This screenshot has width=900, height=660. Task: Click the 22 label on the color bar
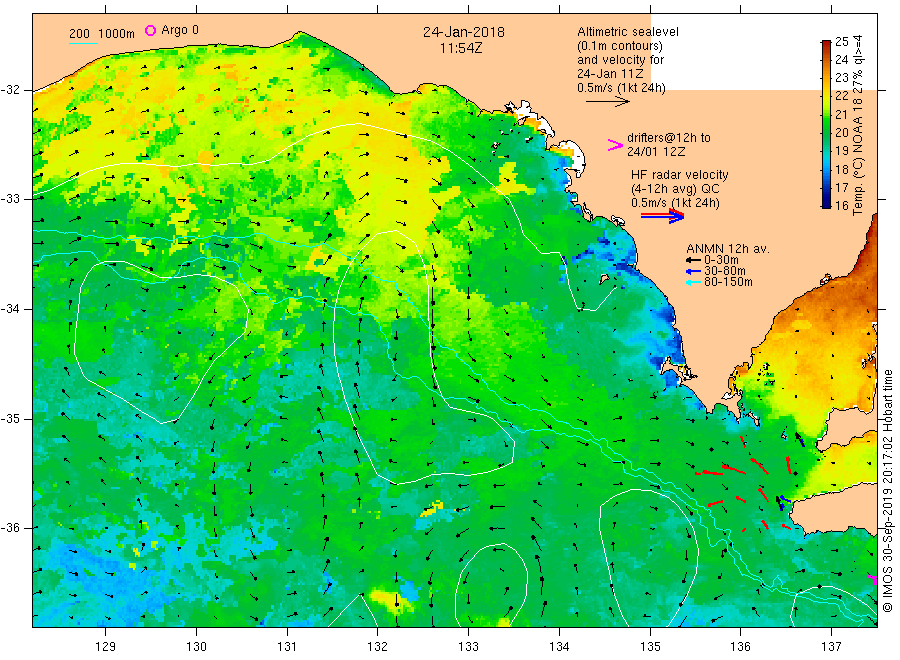(841, 96)
